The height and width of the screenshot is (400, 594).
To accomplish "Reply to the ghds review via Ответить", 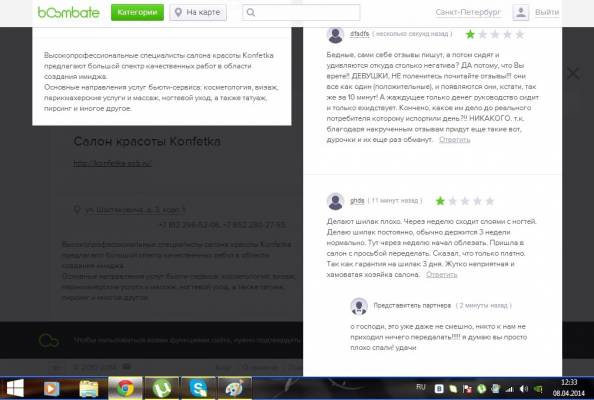I will (442, 275).
